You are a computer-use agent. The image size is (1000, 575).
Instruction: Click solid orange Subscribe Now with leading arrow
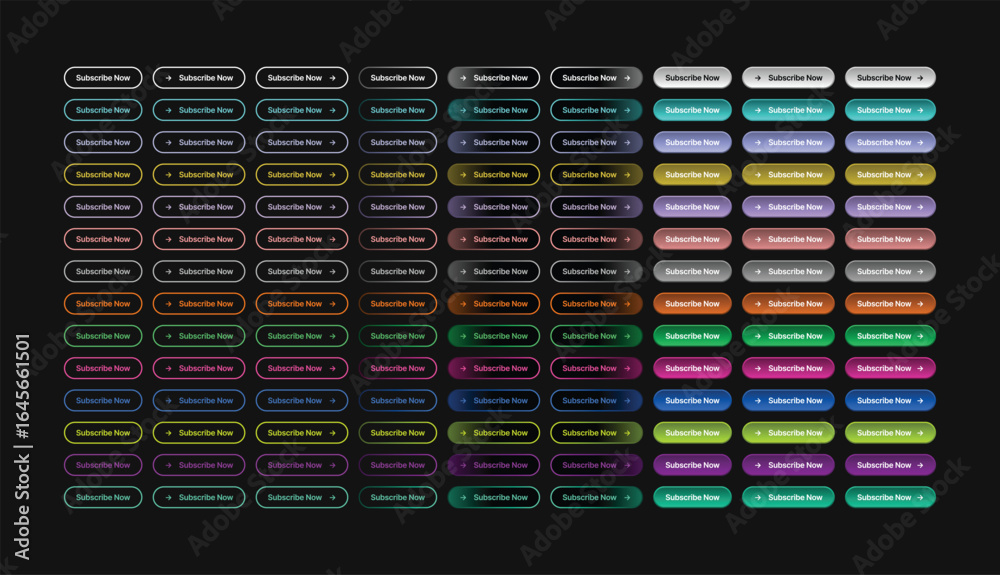click(x=788, y=303)
